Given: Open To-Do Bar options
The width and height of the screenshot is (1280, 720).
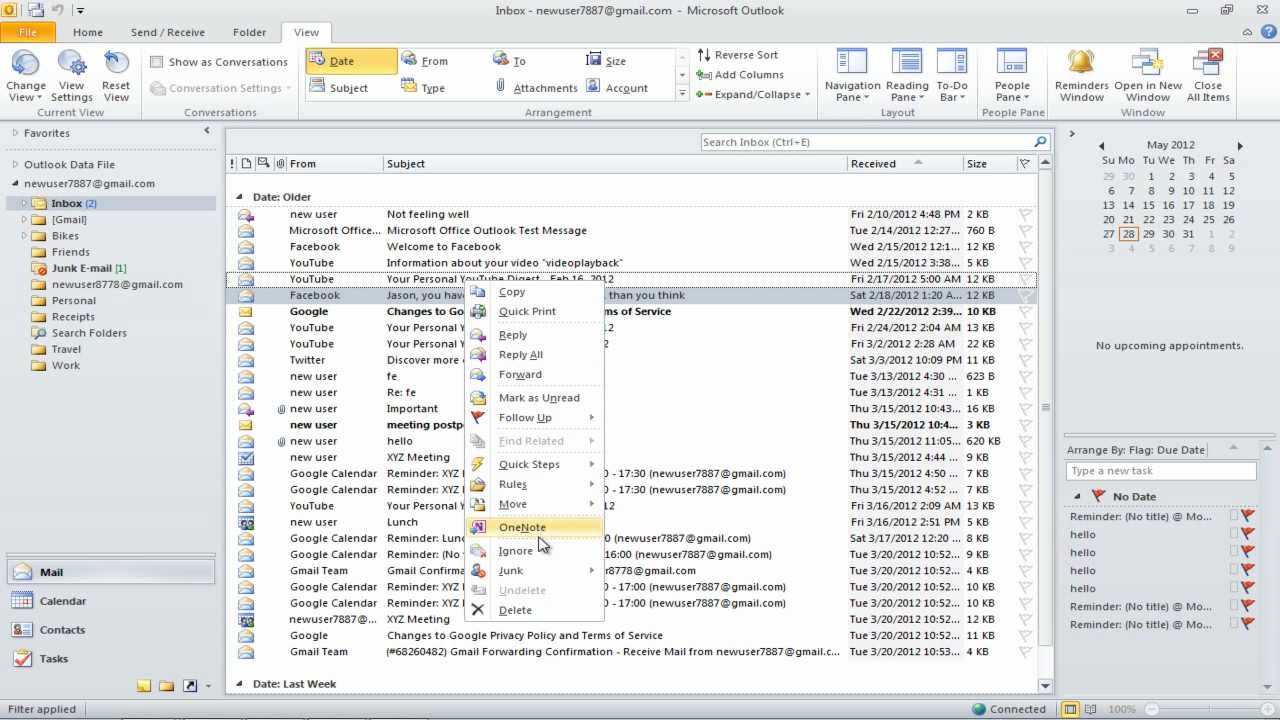Looking at the screenshot, I should pos(951,76).
